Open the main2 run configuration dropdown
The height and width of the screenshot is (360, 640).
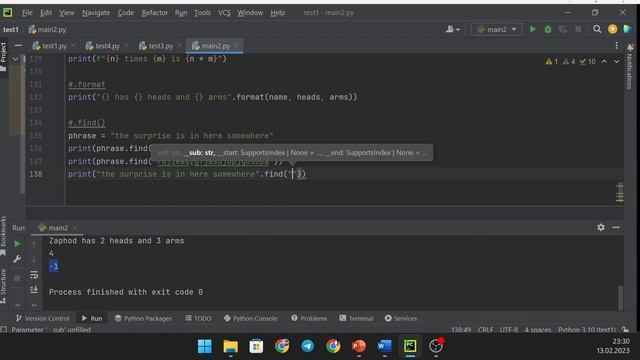(x=496, y=29)
